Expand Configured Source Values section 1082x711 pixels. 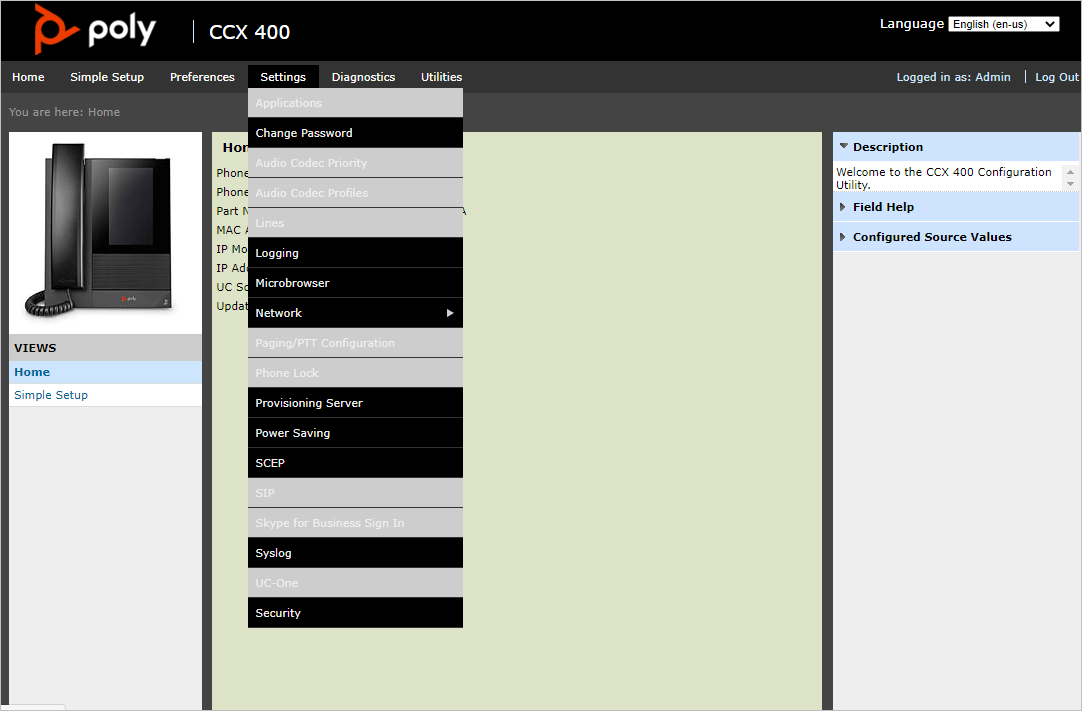956,237
